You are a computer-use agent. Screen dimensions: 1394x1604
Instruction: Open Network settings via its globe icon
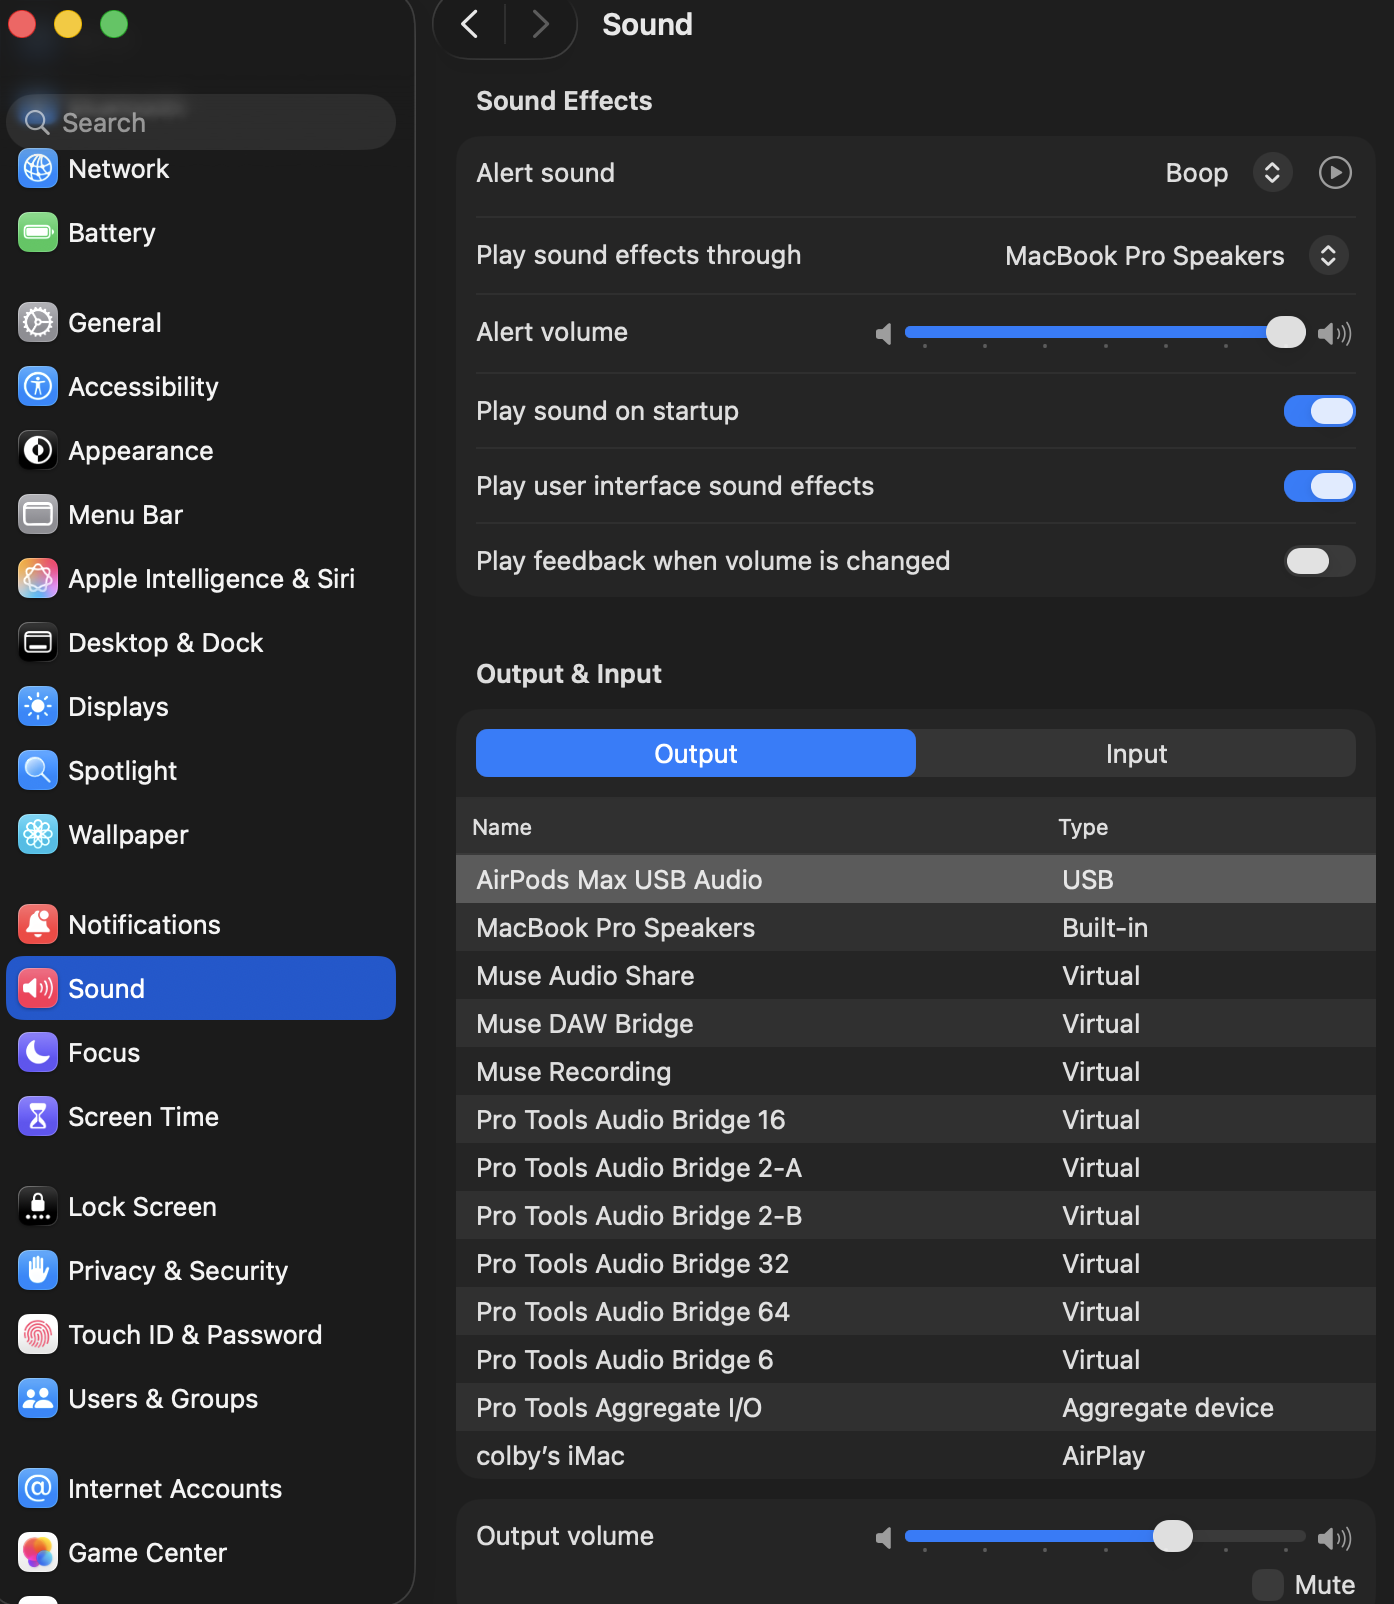(38, 169)
